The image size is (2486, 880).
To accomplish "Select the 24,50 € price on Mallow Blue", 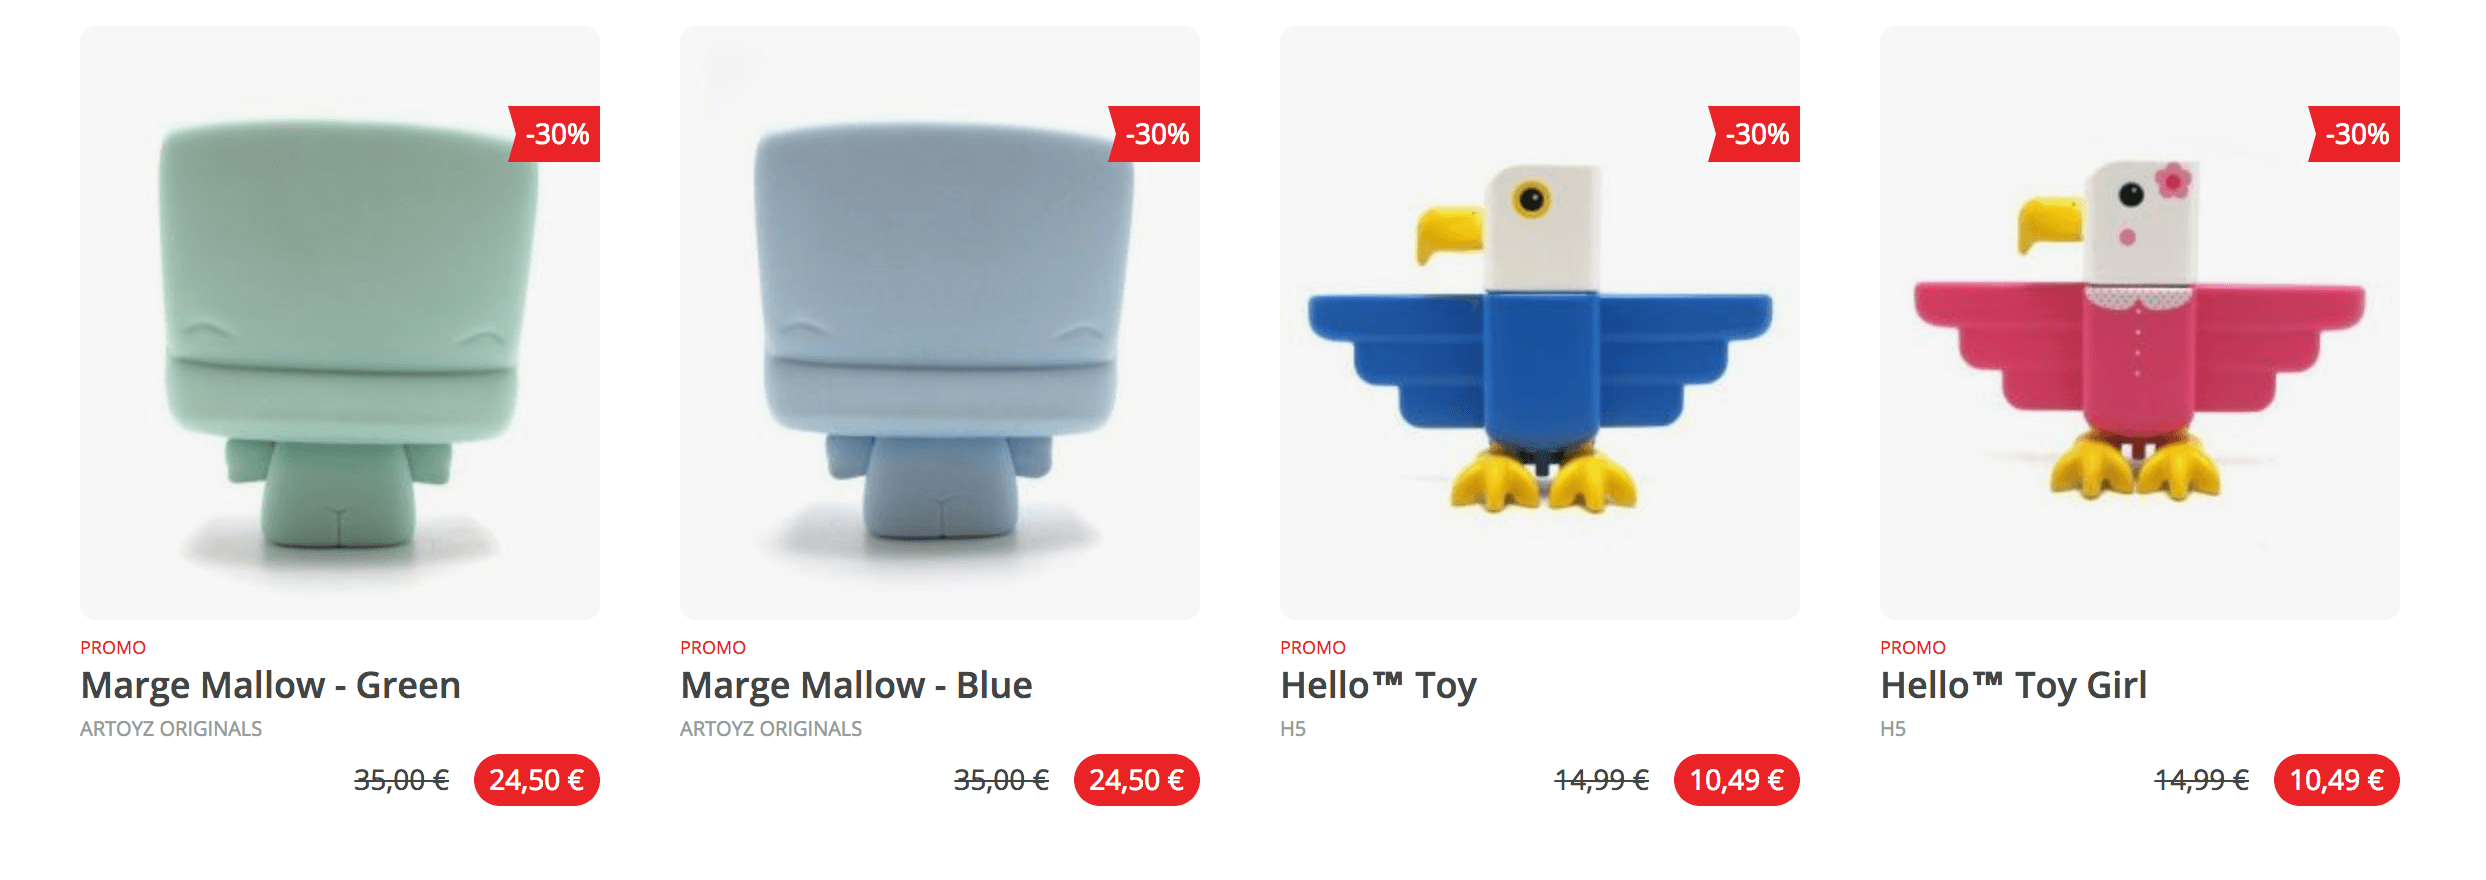I will coord(1137,780).
